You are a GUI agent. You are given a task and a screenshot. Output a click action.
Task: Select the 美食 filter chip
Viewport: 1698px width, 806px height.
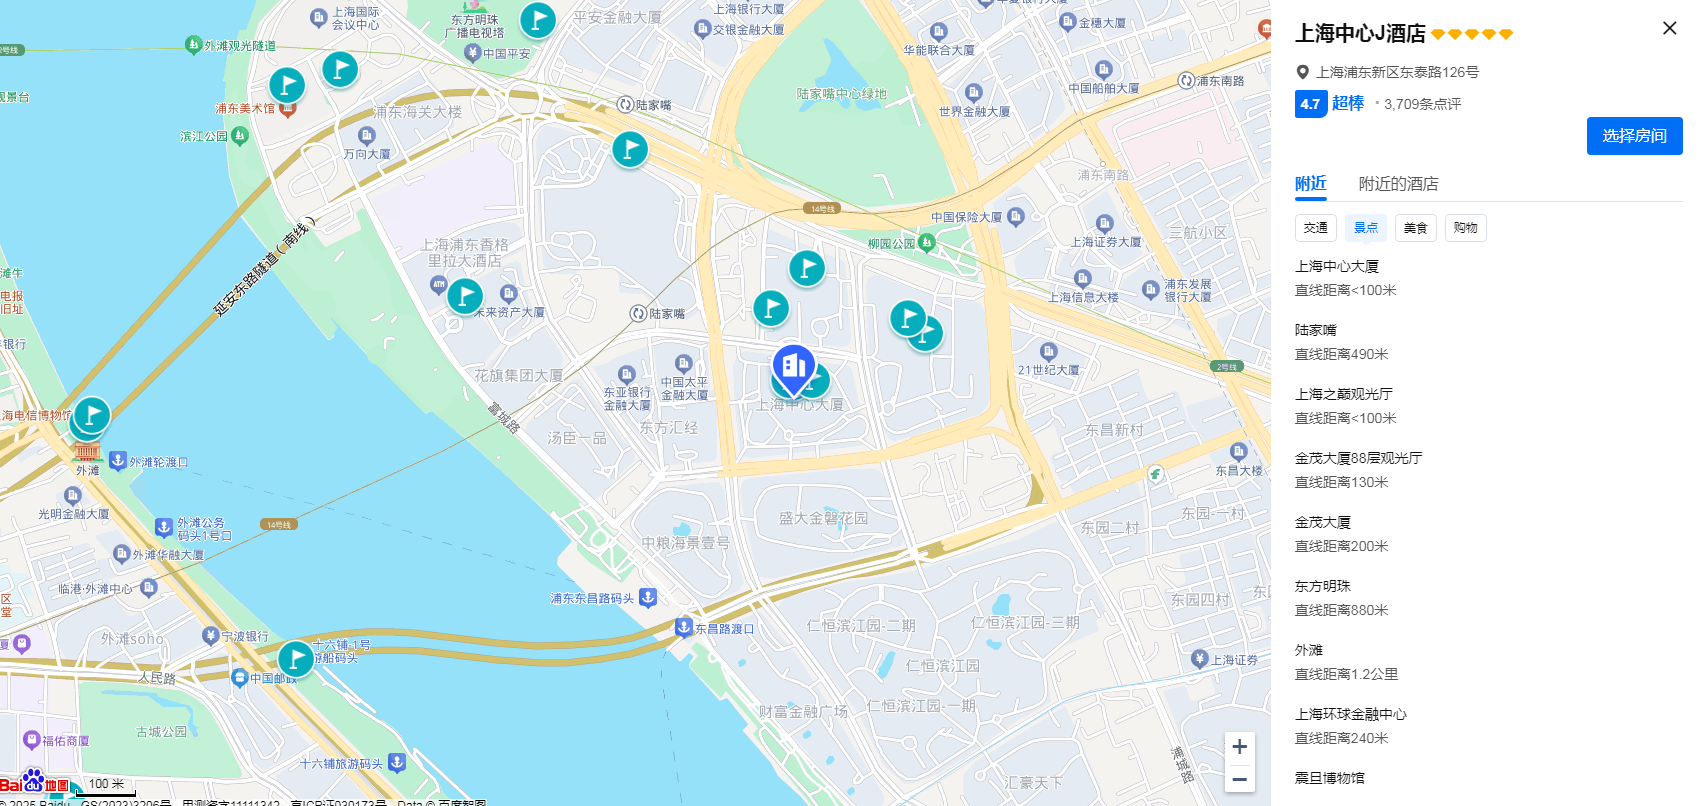tap(1416, 228)
